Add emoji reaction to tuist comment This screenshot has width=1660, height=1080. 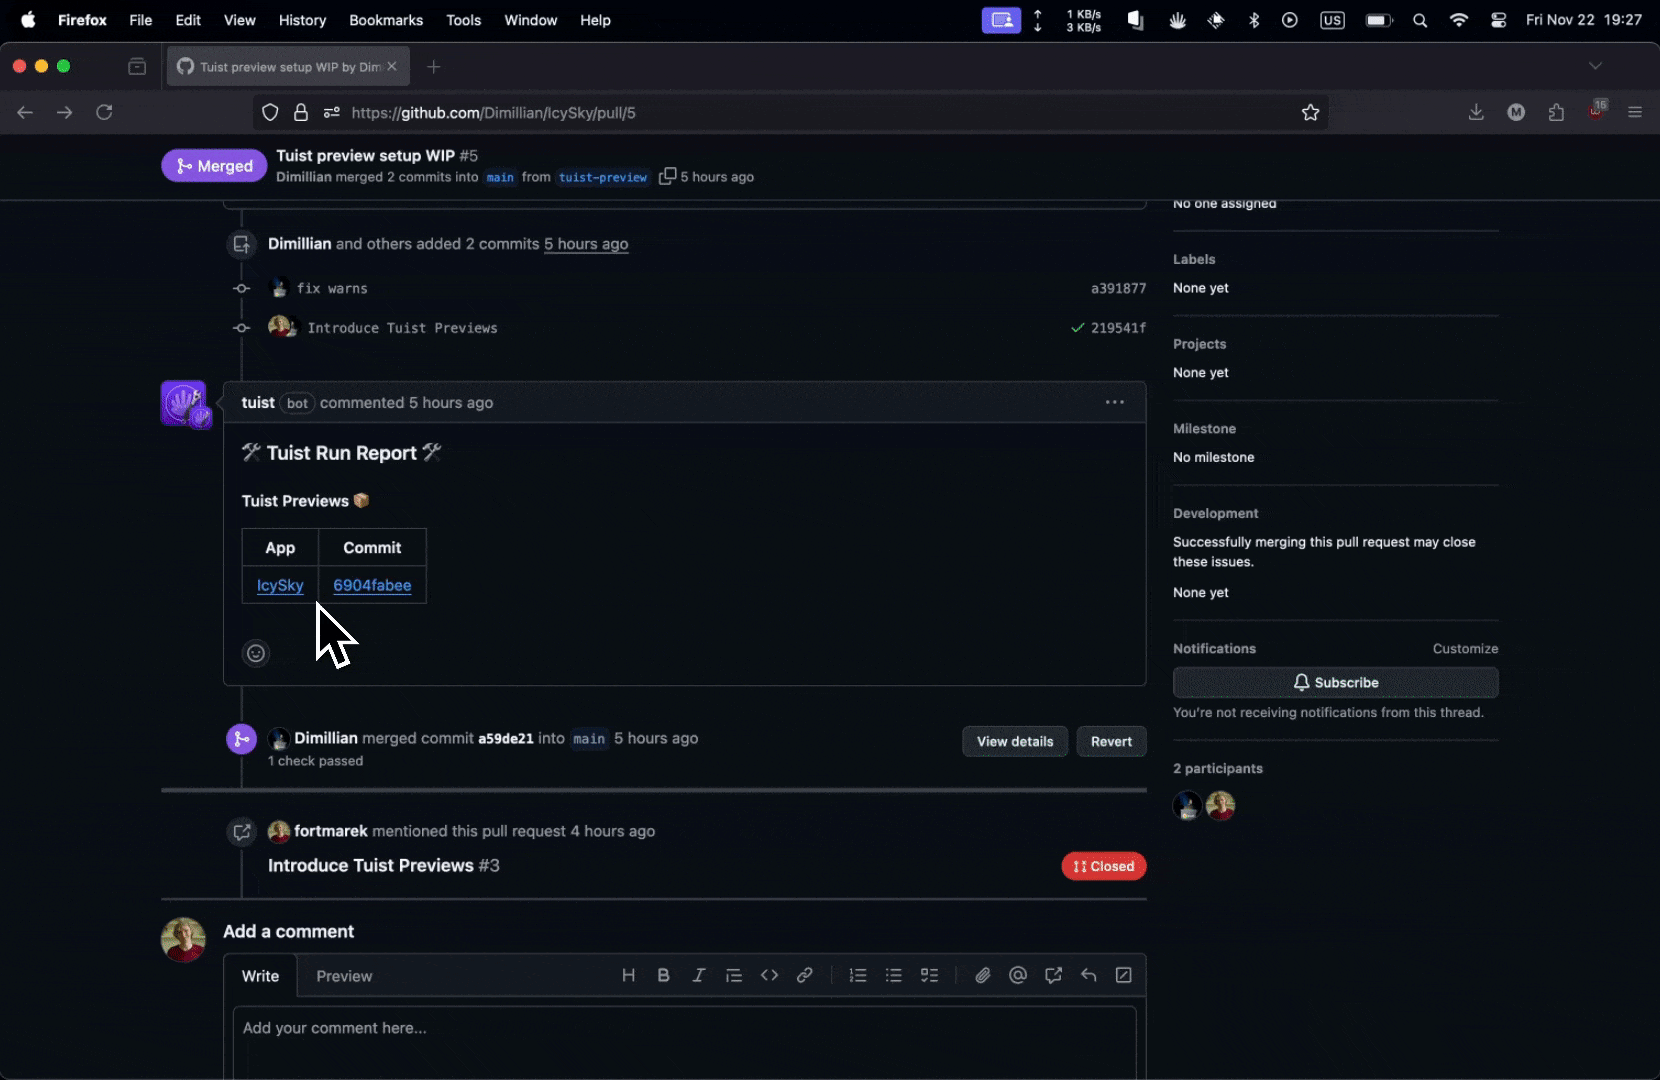click(x=256, y=653)
